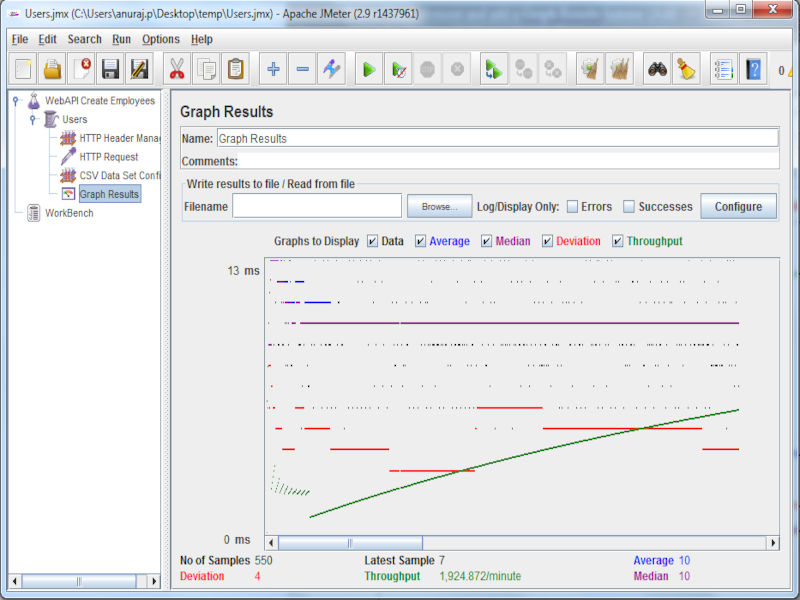Search with the binoculars icon

pos(657,68)
